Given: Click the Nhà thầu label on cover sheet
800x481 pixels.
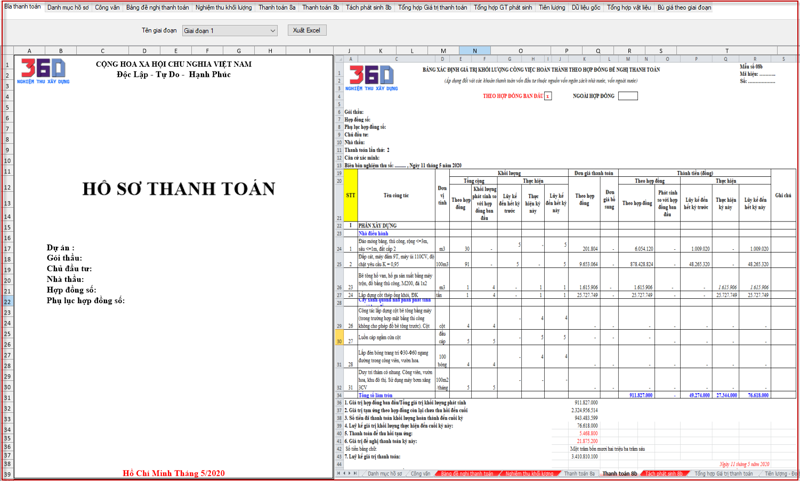Looking at the screenshot, I should [65, 280].
